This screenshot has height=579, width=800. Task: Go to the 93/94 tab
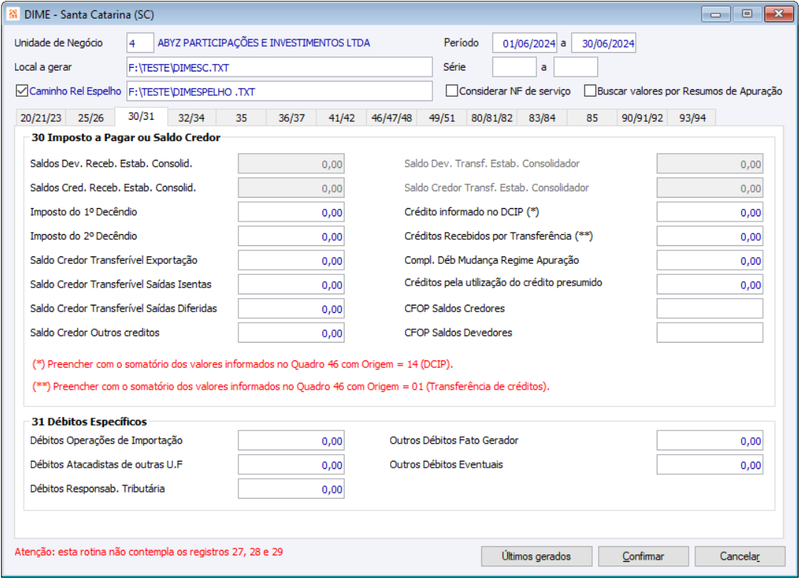pos(692,118)
